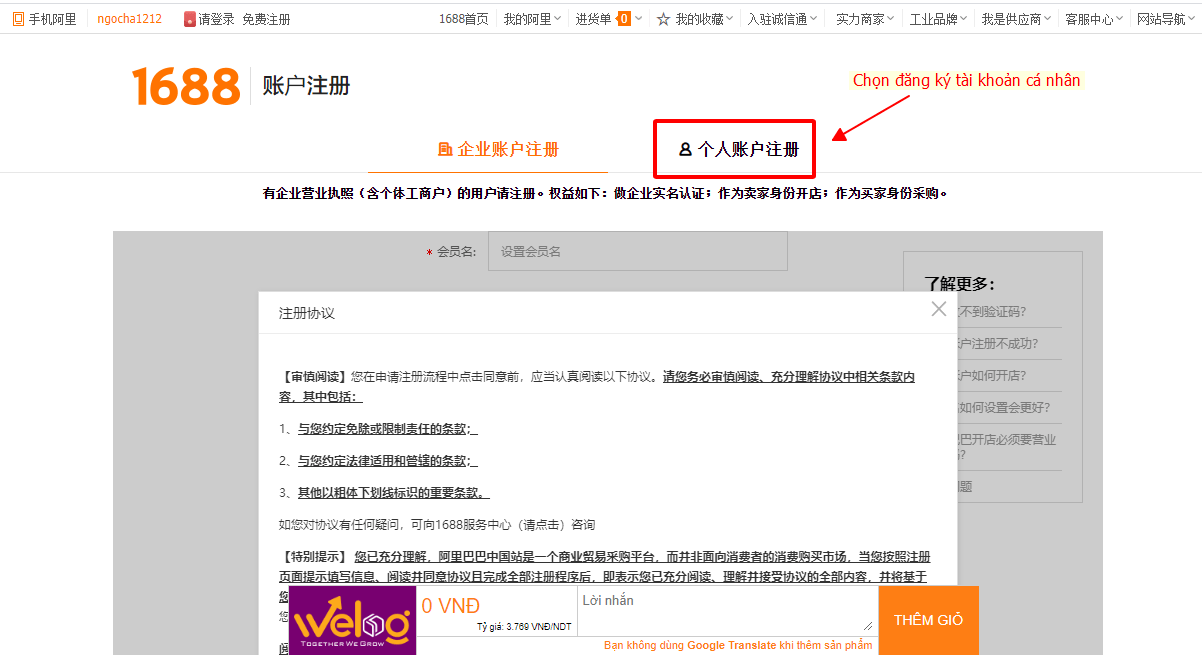Click the Welog logo
The width and height of the screenshot is (1202, 655).
(352, 620)
